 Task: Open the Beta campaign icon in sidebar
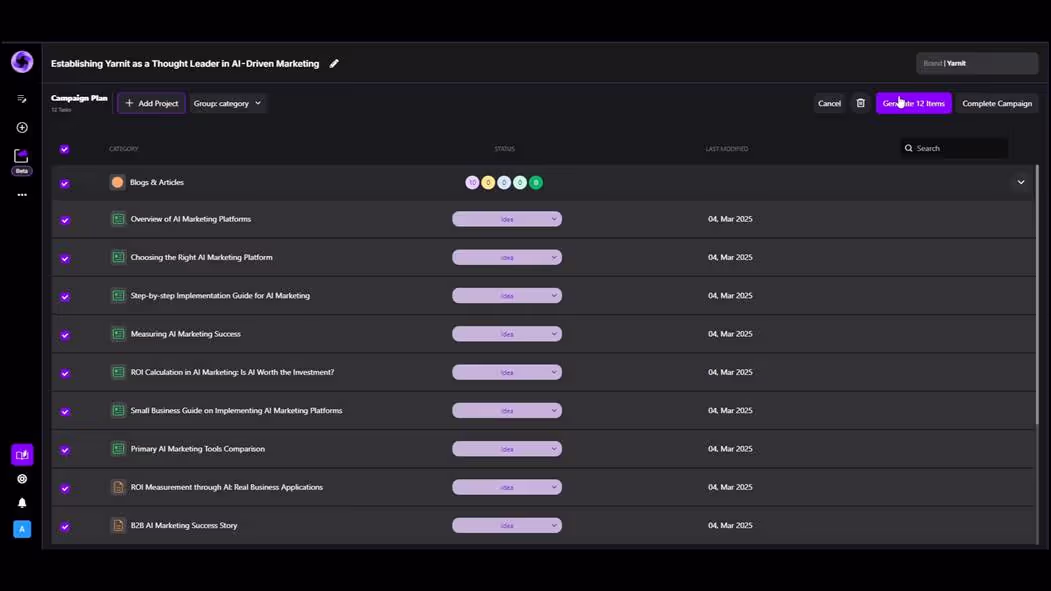[x=21, y=161]
